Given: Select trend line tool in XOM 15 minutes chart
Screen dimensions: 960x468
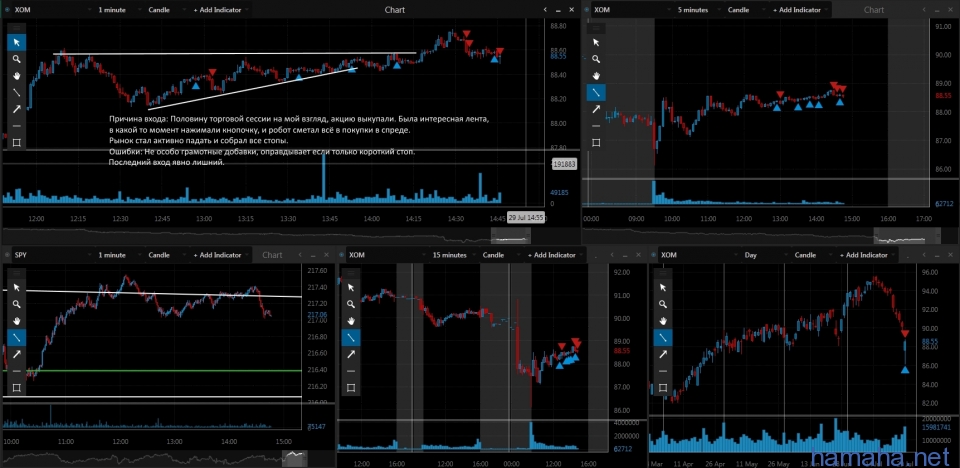Looking at the screenshot, I should [x=351, y=338].
